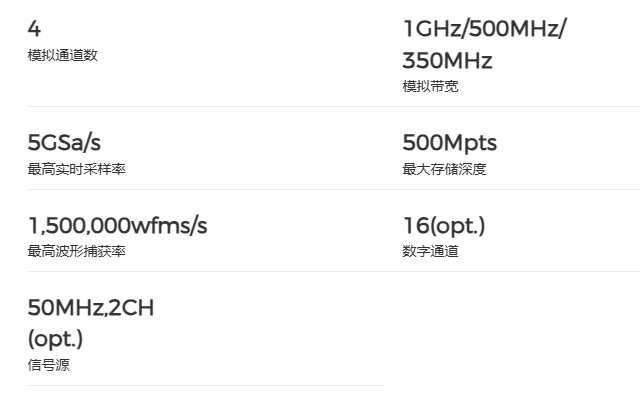Click the divider line below 信号源
Image resolution: width=640 pixels, height=400 pixels.
[x=205, y=385]
